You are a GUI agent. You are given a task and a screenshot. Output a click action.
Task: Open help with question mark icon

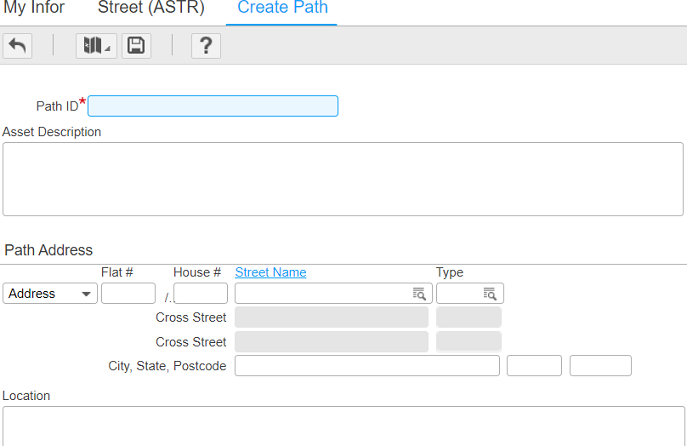(x=205, y=46)
